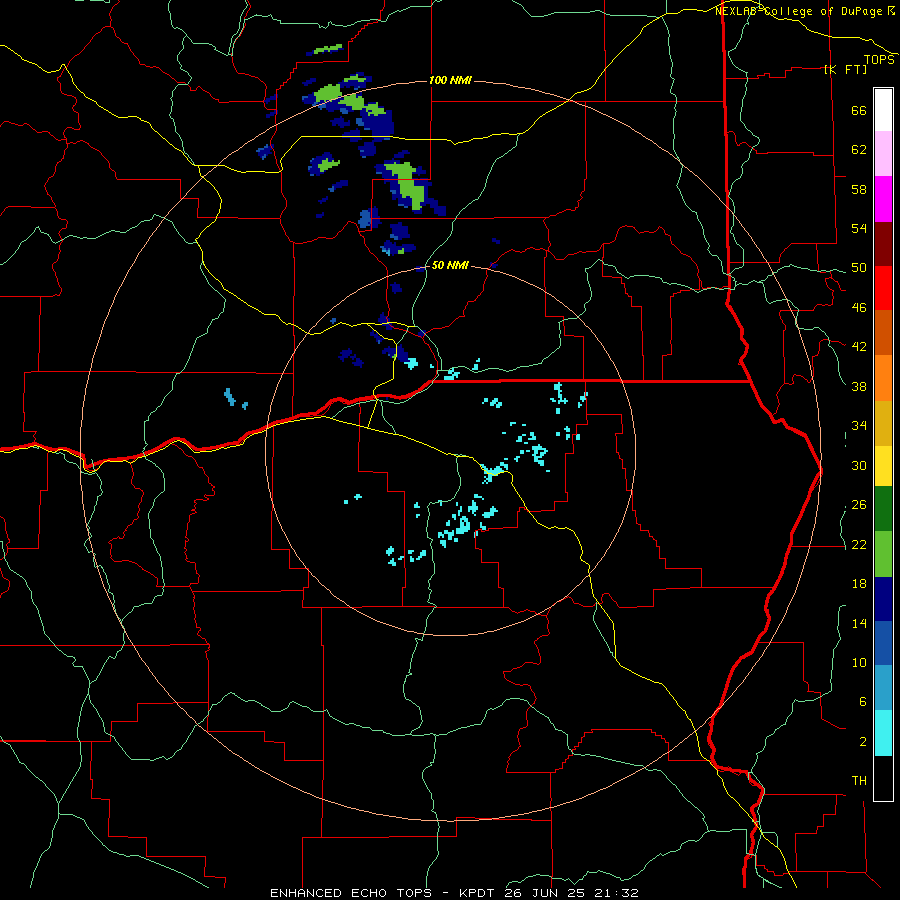Click the light blue swatch beside 6
The width and height of the screenshot is (900, 900).
click(883, 688)
